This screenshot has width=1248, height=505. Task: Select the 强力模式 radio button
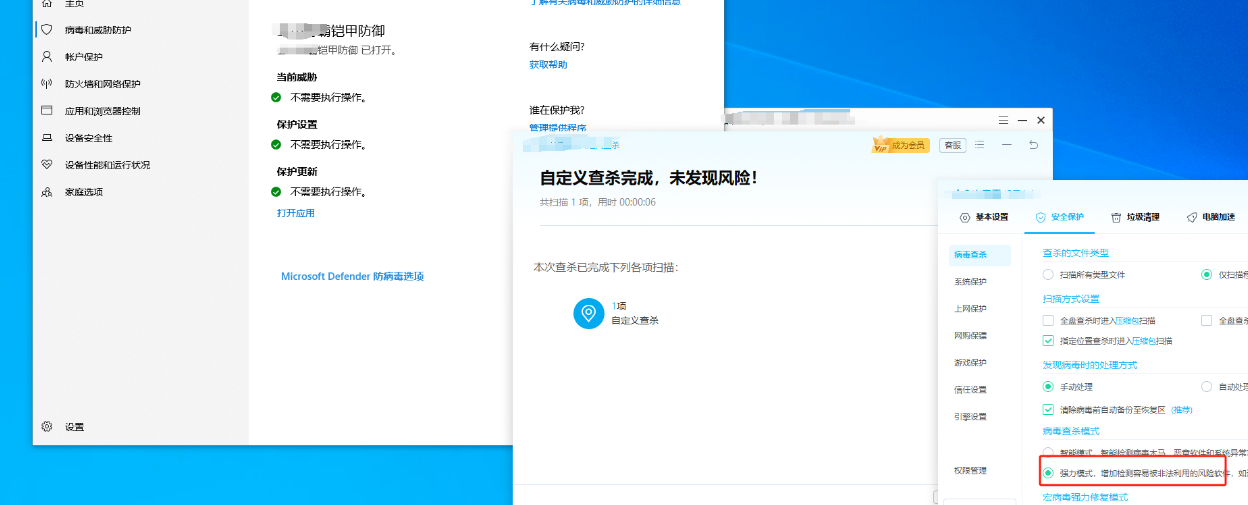tap(1048, 472)
